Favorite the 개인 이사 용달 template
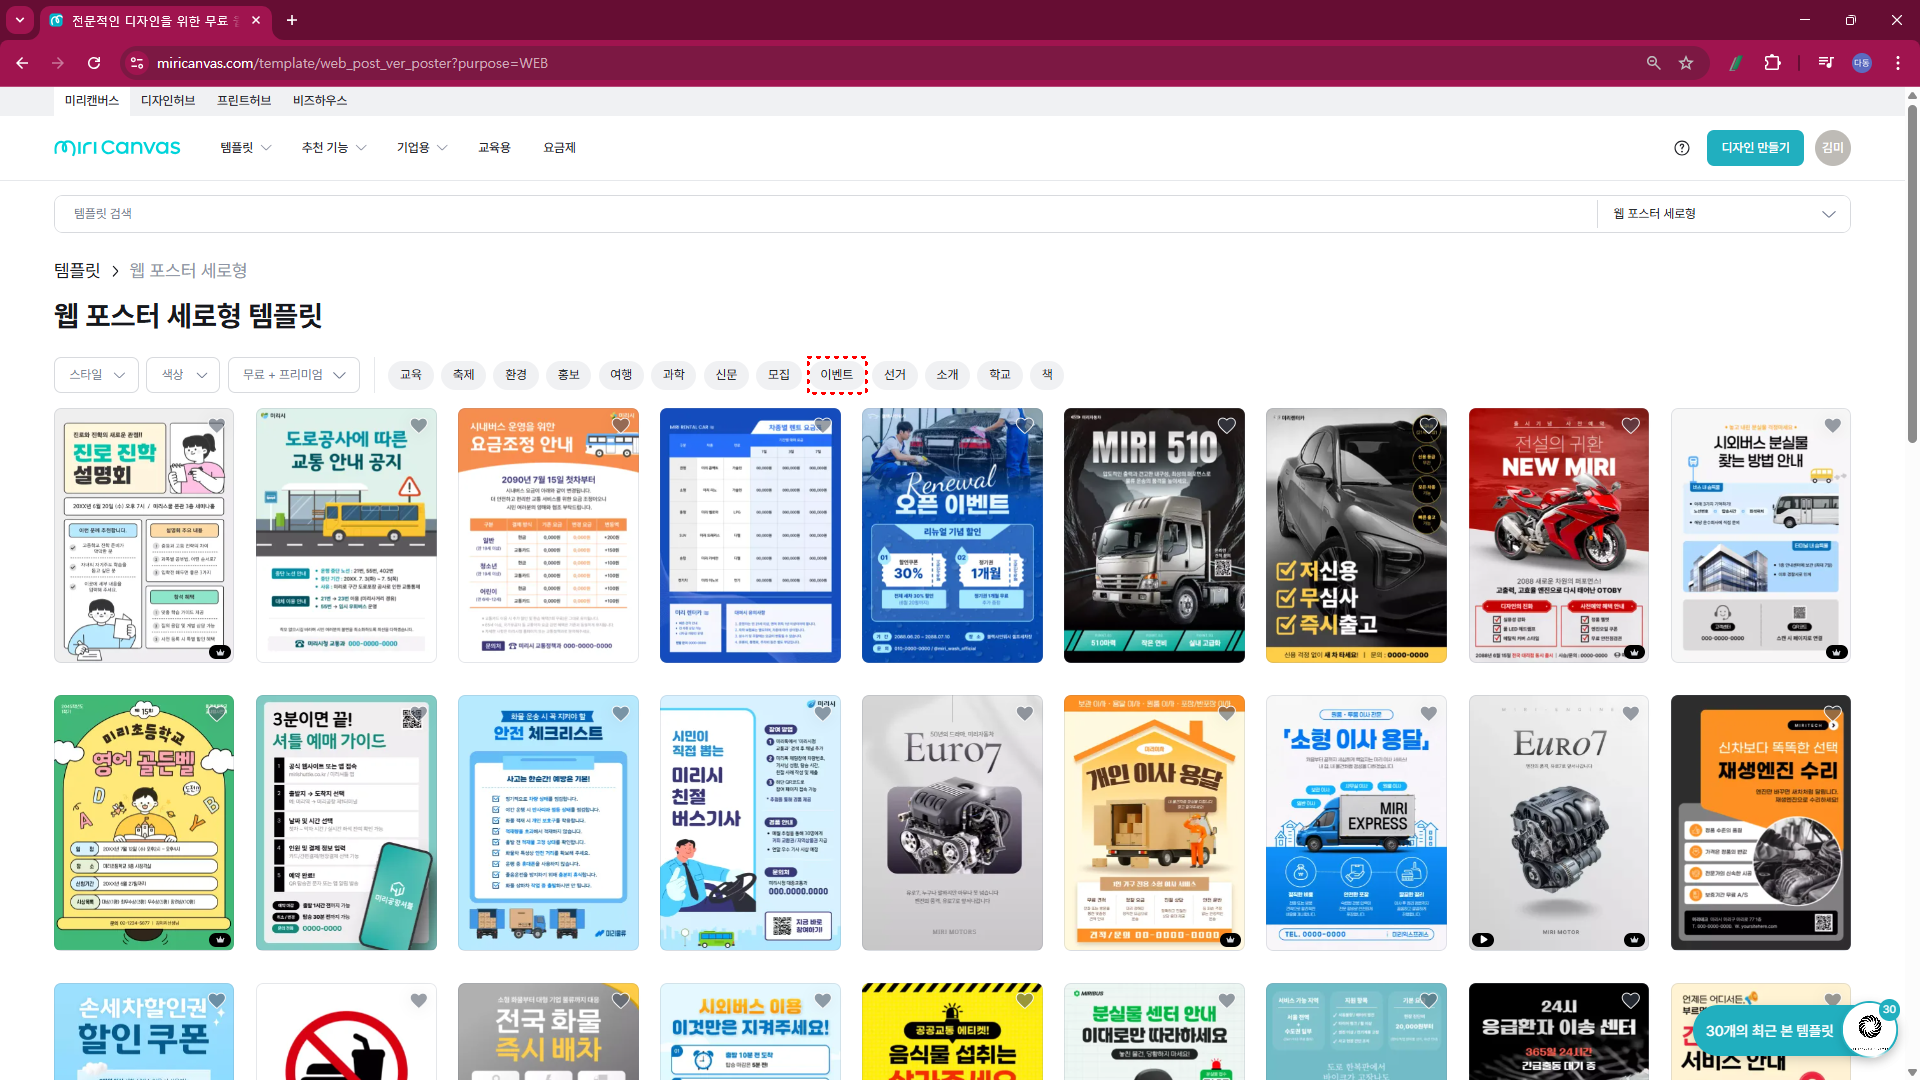Viewport: 1920px width, 1080px height. [x=1227, y=714]
